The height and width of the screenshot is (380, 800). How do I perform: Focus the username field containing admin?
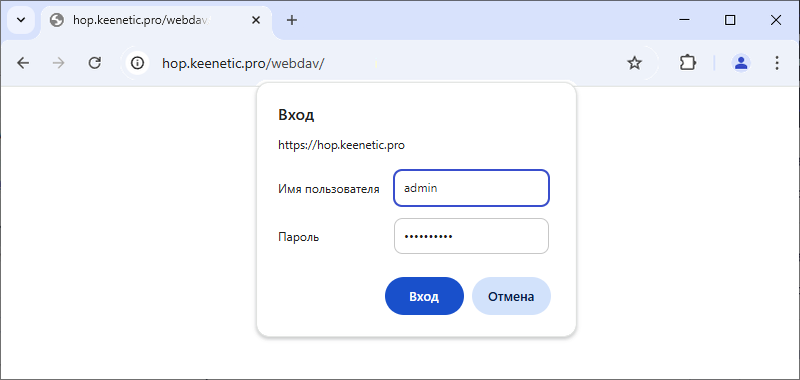[x=471, y=188]
